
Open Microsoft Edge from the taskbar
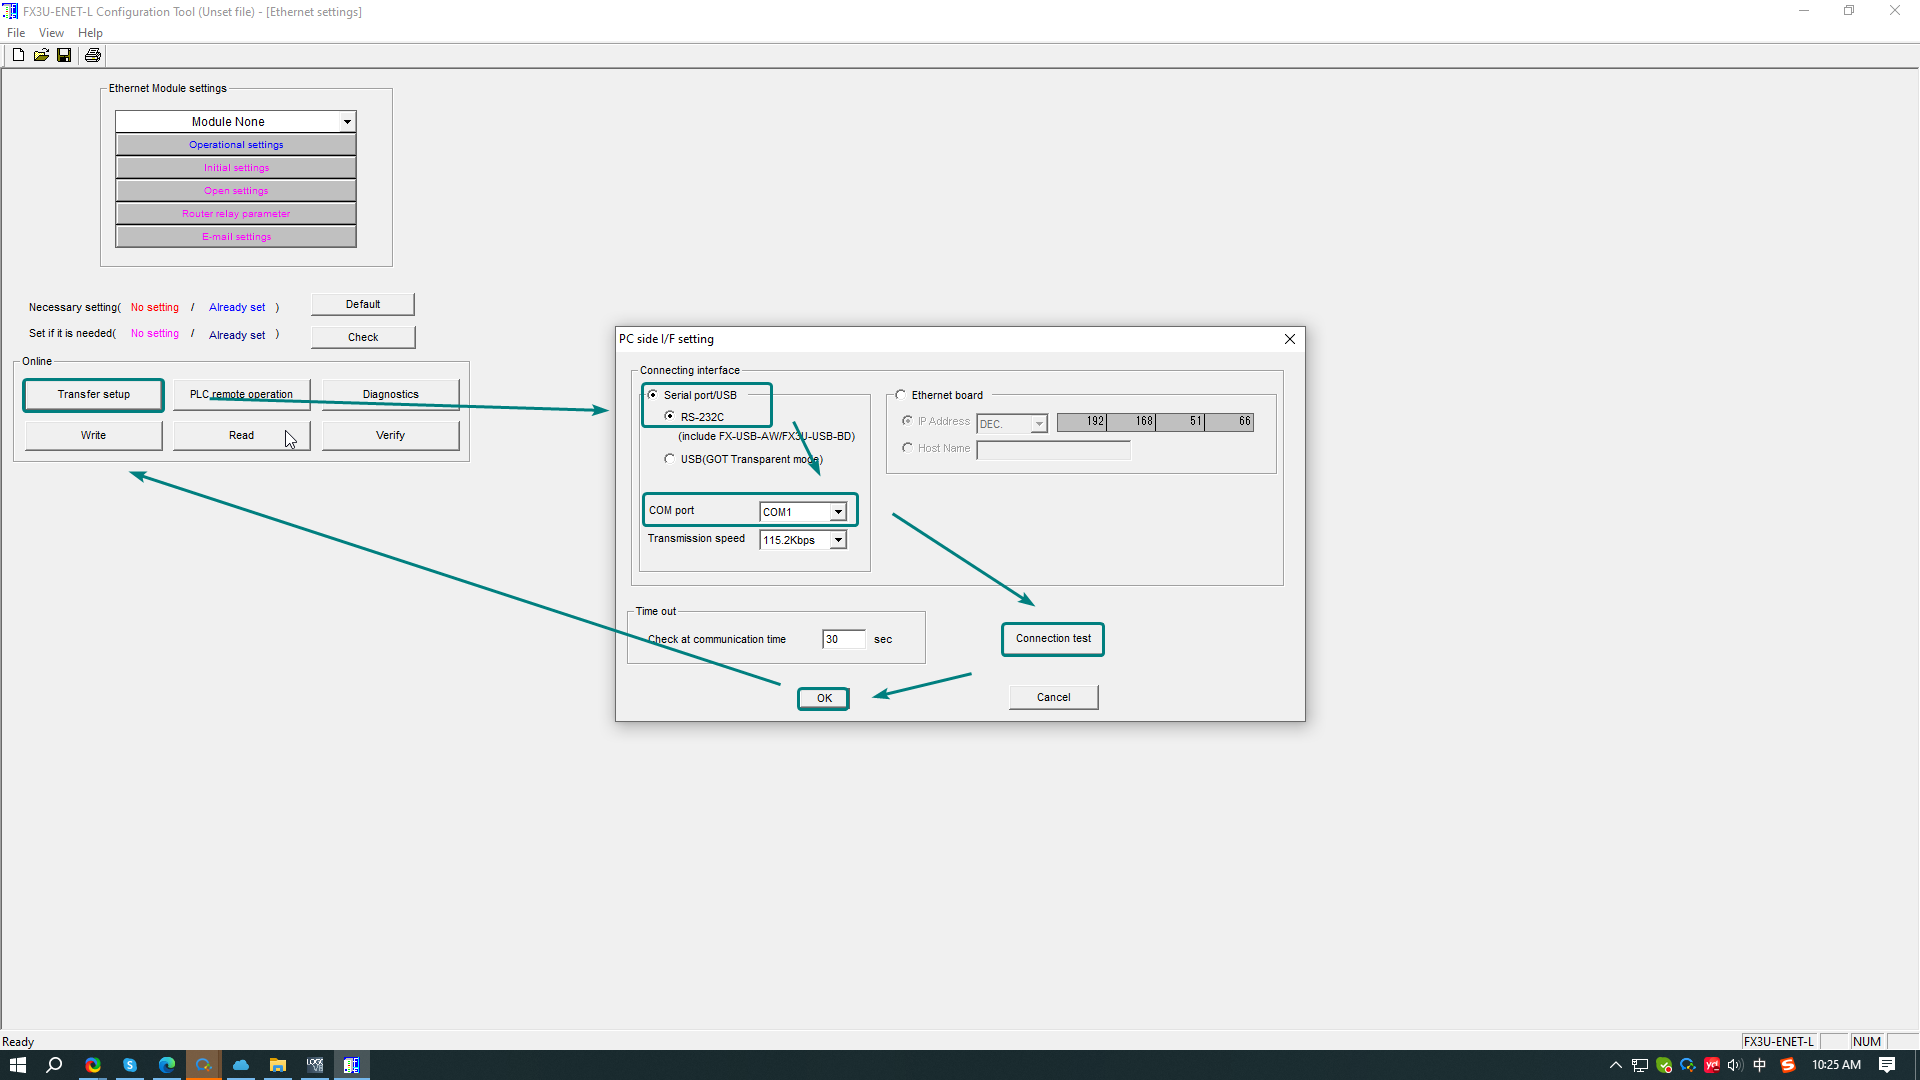tap(167, 1065)
